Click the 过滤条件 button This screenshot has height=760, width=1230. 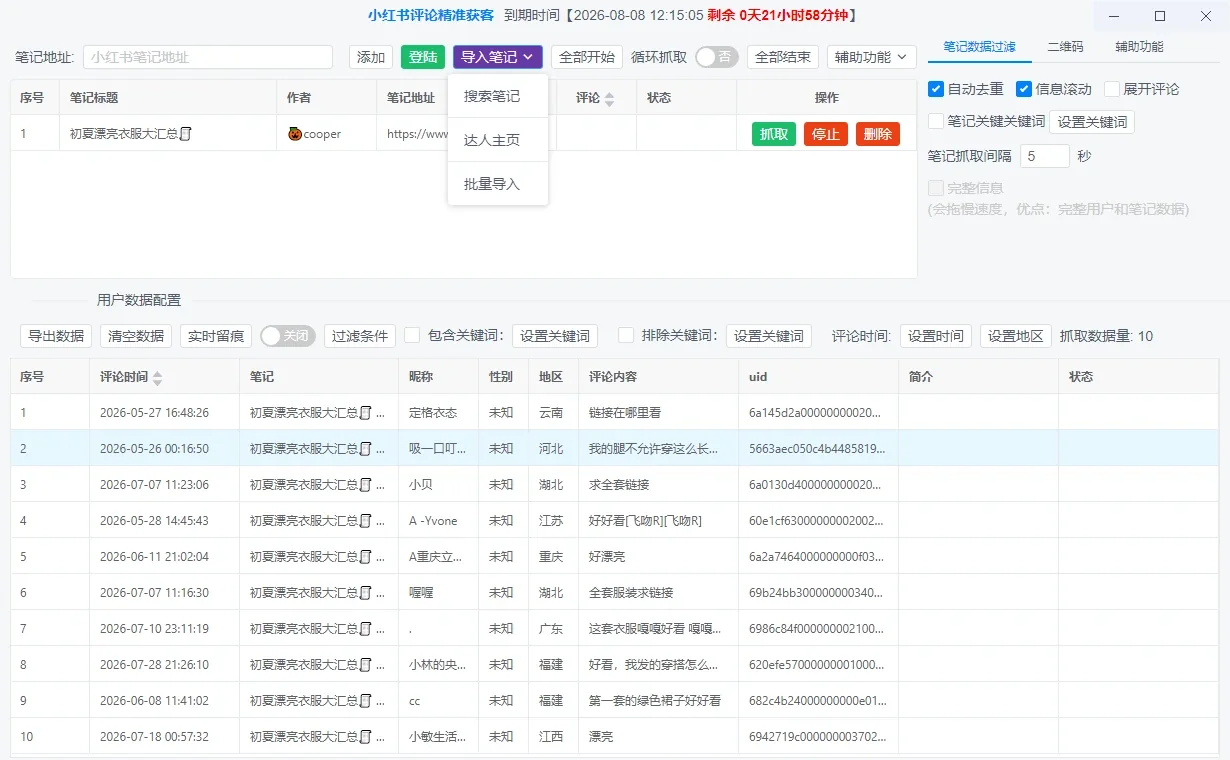click(360, 336)
